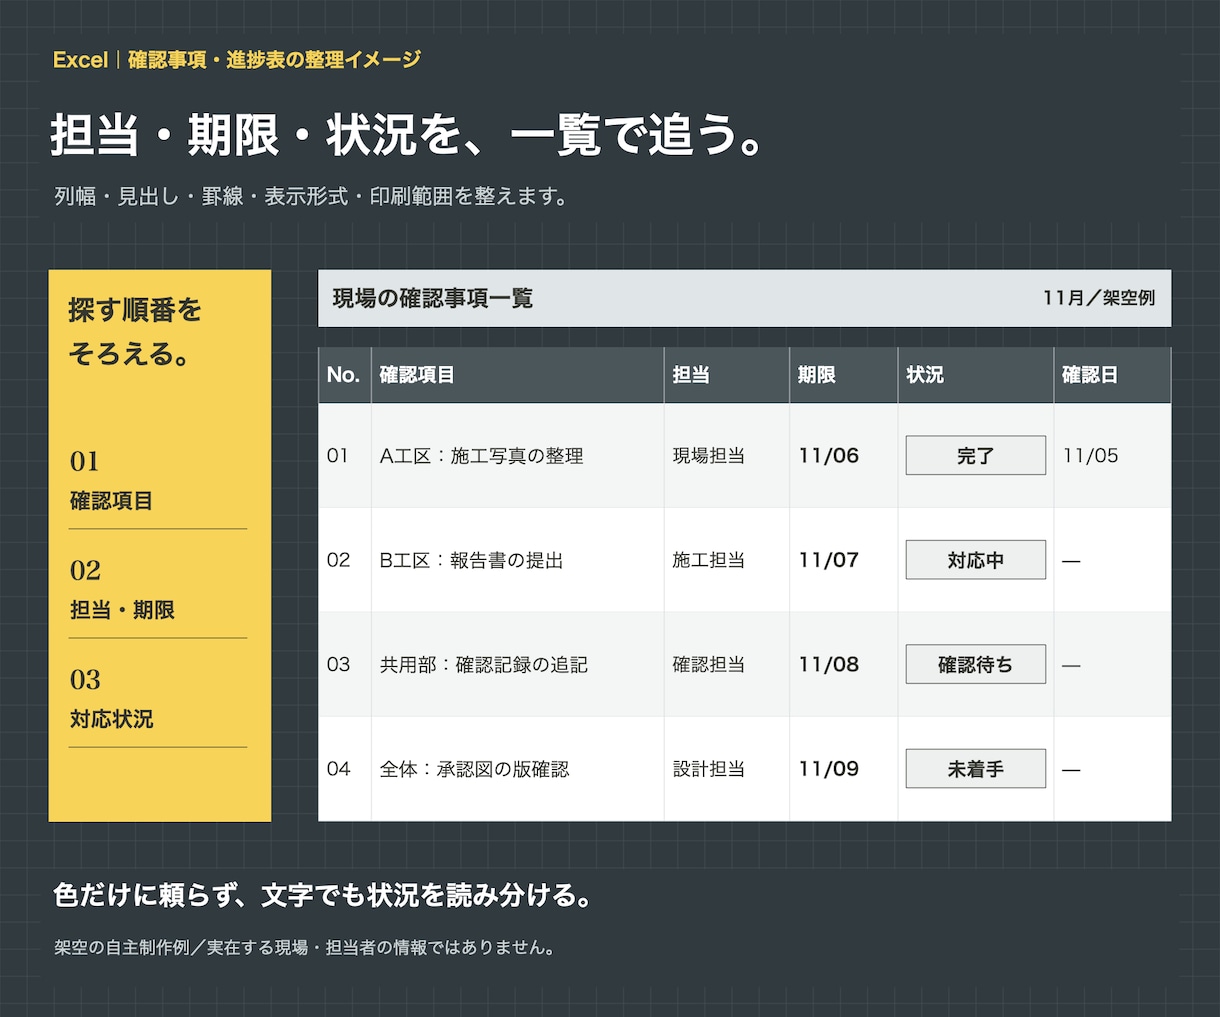1220x1017 pixels.
Task: Click the yellow card heading 探す順番をそろえる。
Action: click(x=135, y=332)
